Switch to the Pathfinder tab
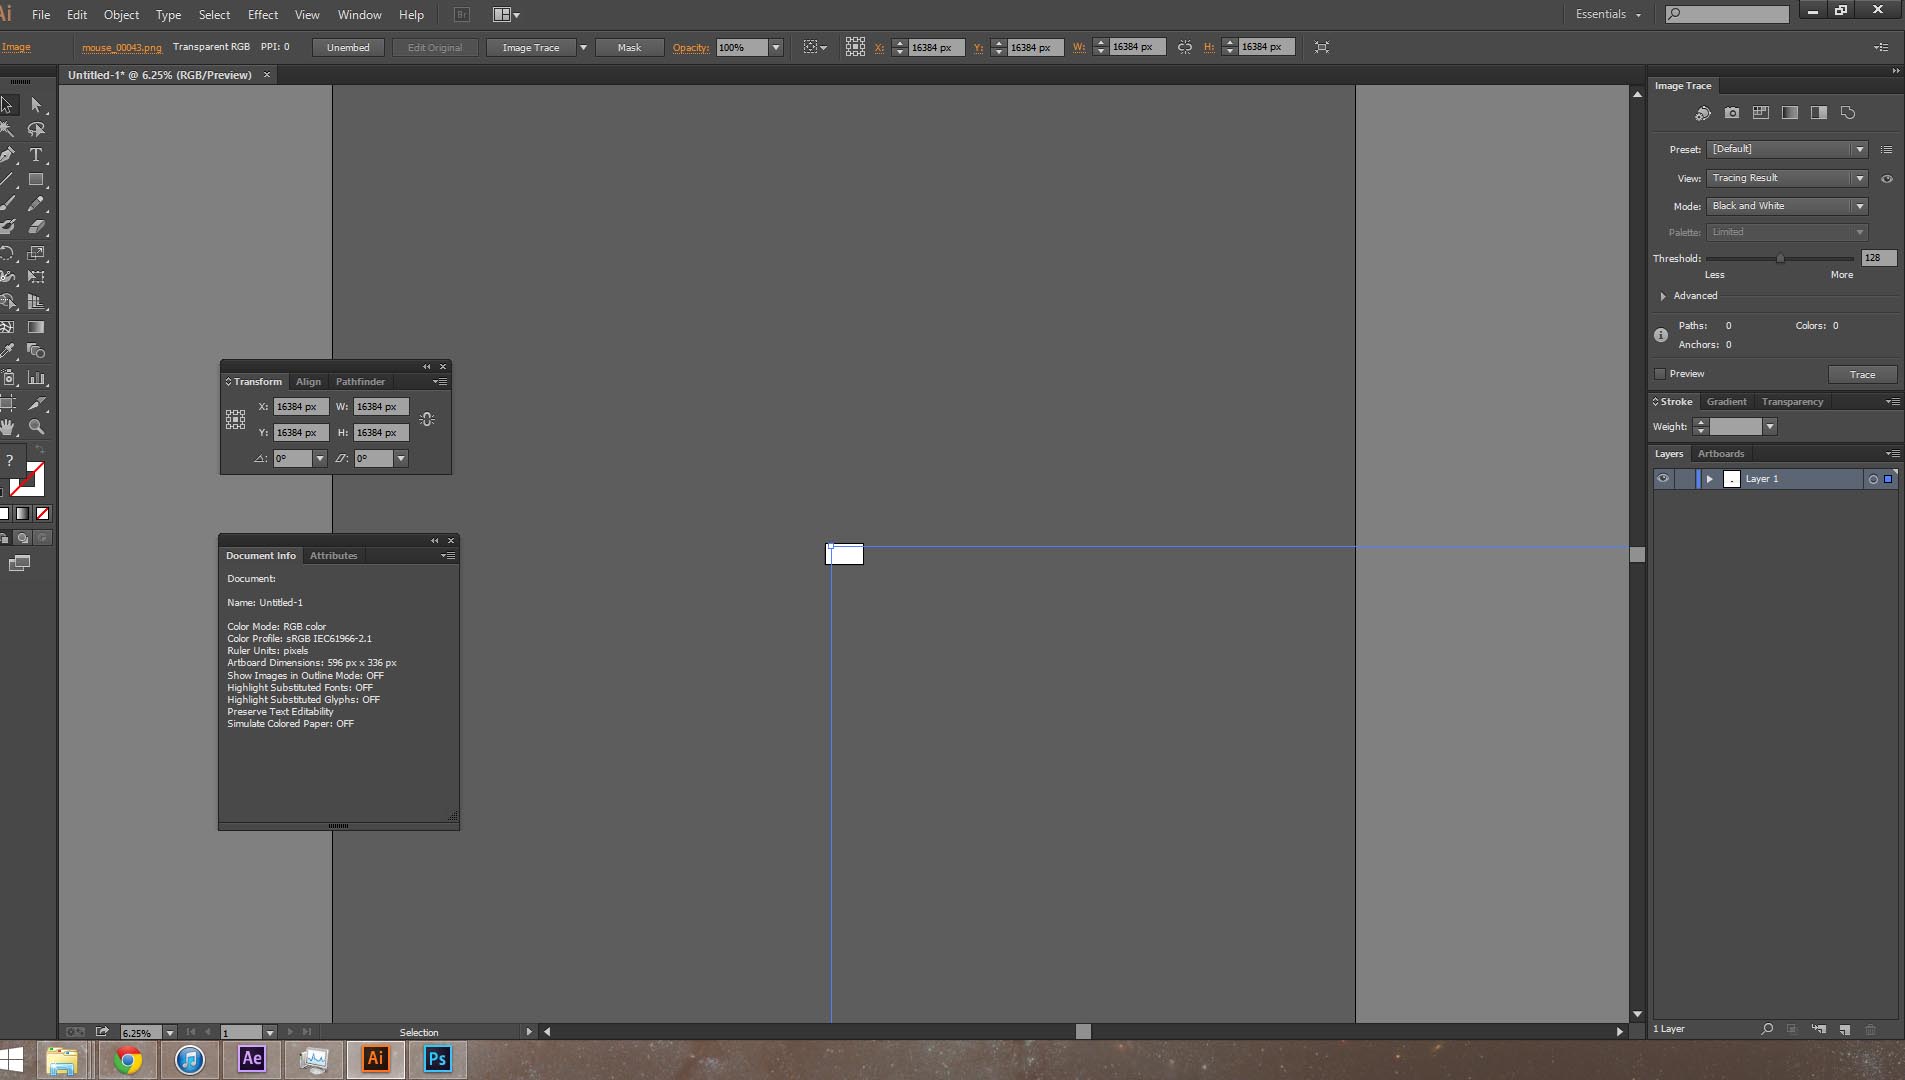The image size is (1905, 1080). pyautogui.click(x=360, y=382)
